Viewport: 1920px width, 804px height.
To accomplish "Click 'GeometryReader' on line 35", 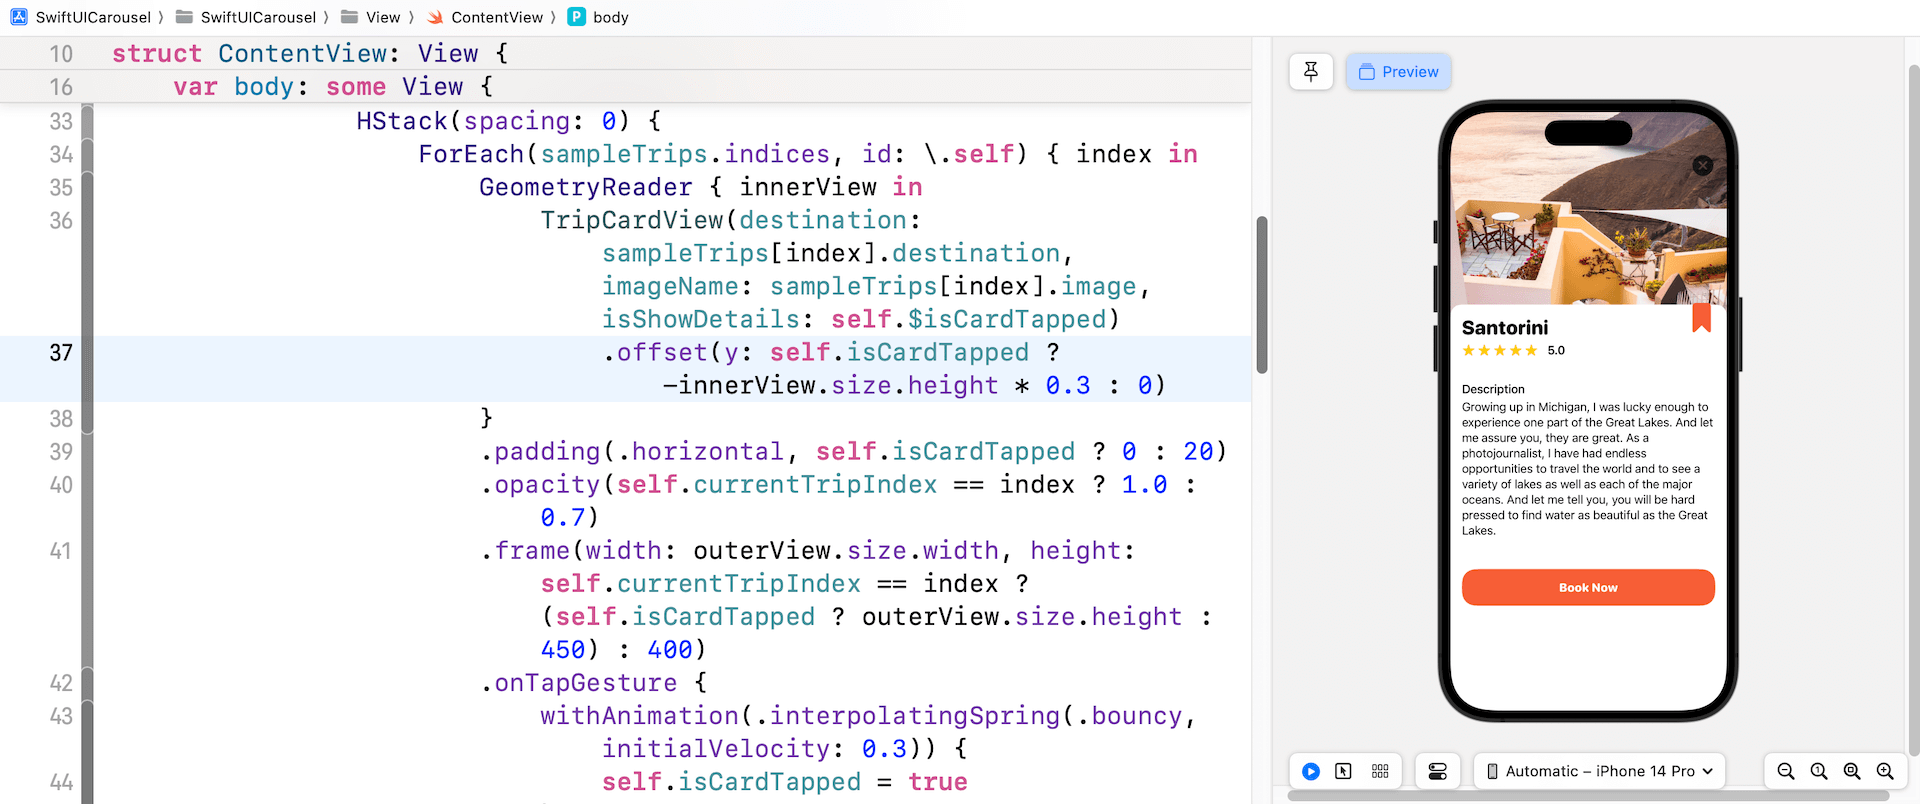I will tap(586, 187).
